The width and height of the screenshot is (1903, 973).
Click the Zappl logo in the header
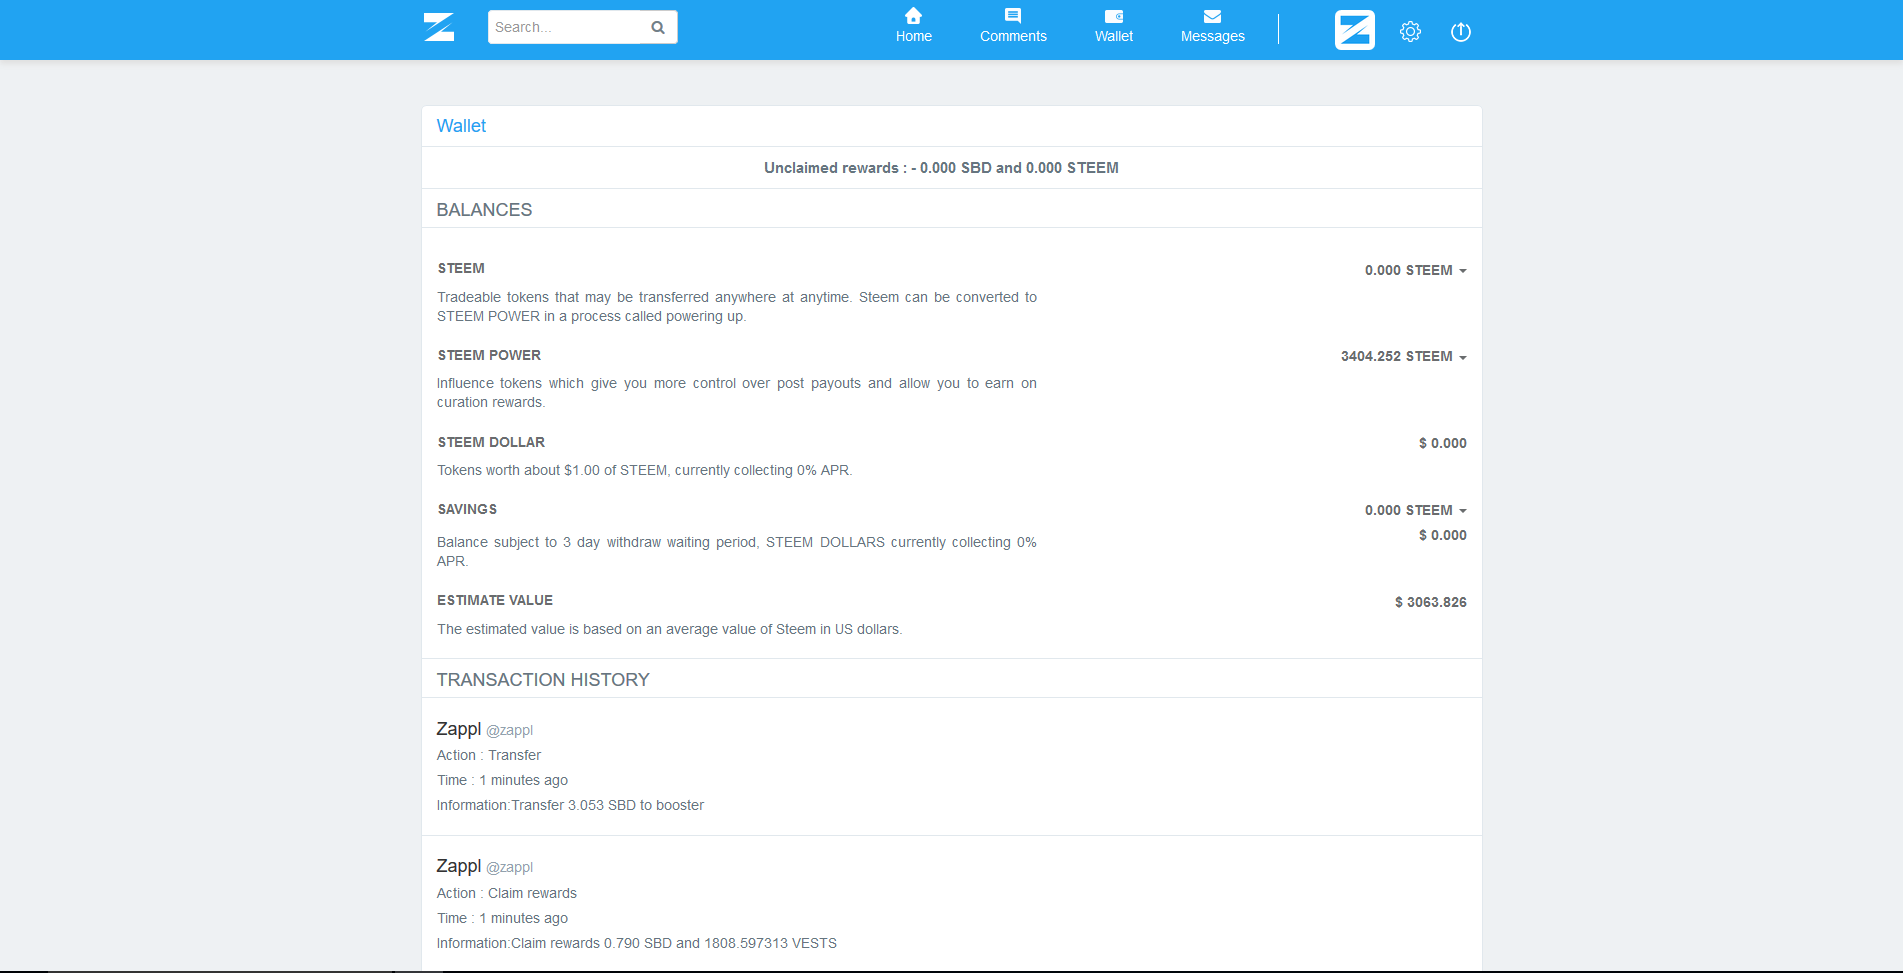[x=439, y=27]
